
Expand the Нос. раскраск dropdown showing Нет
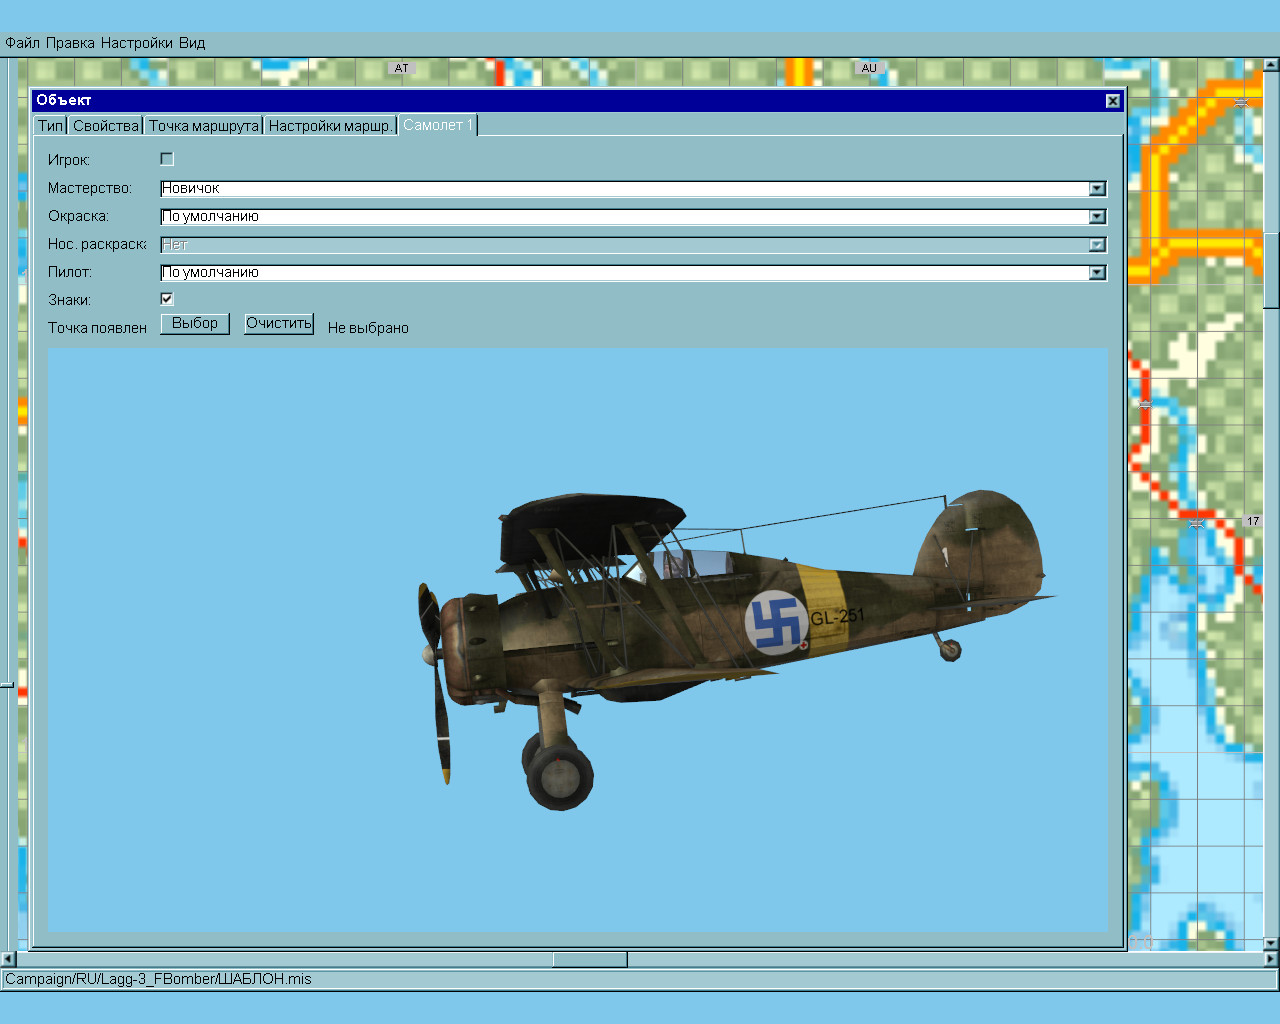1097,245
